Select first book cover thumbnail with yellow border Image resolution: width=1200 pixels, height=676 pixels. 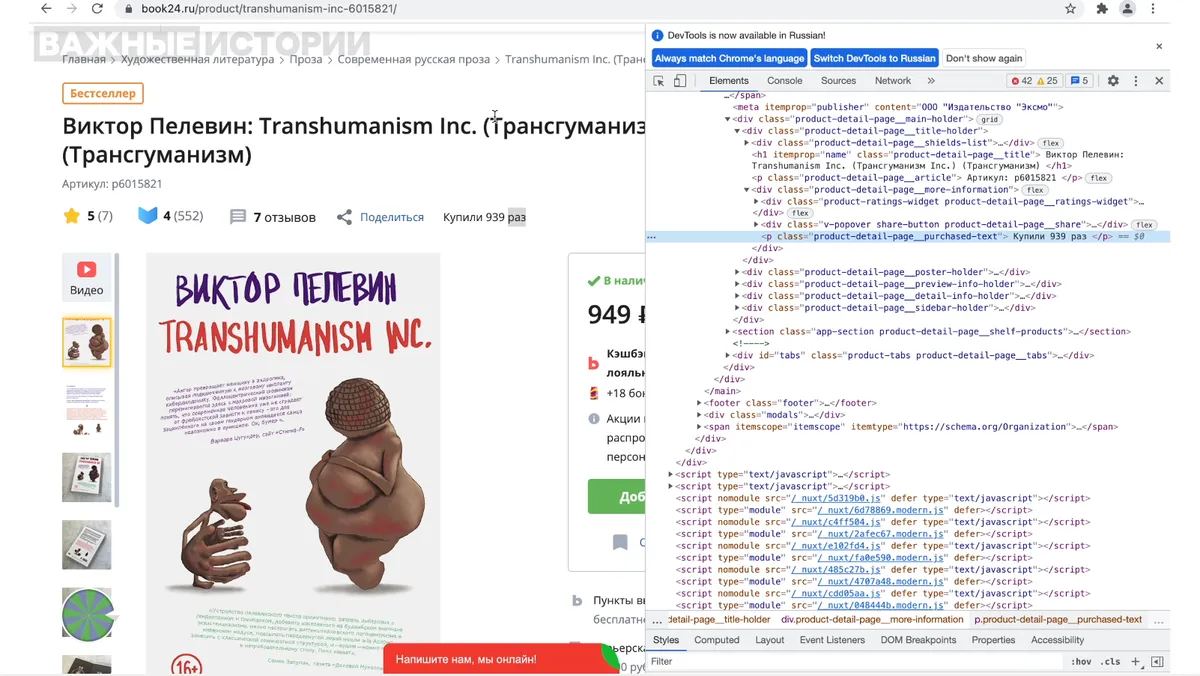(87, 342)
